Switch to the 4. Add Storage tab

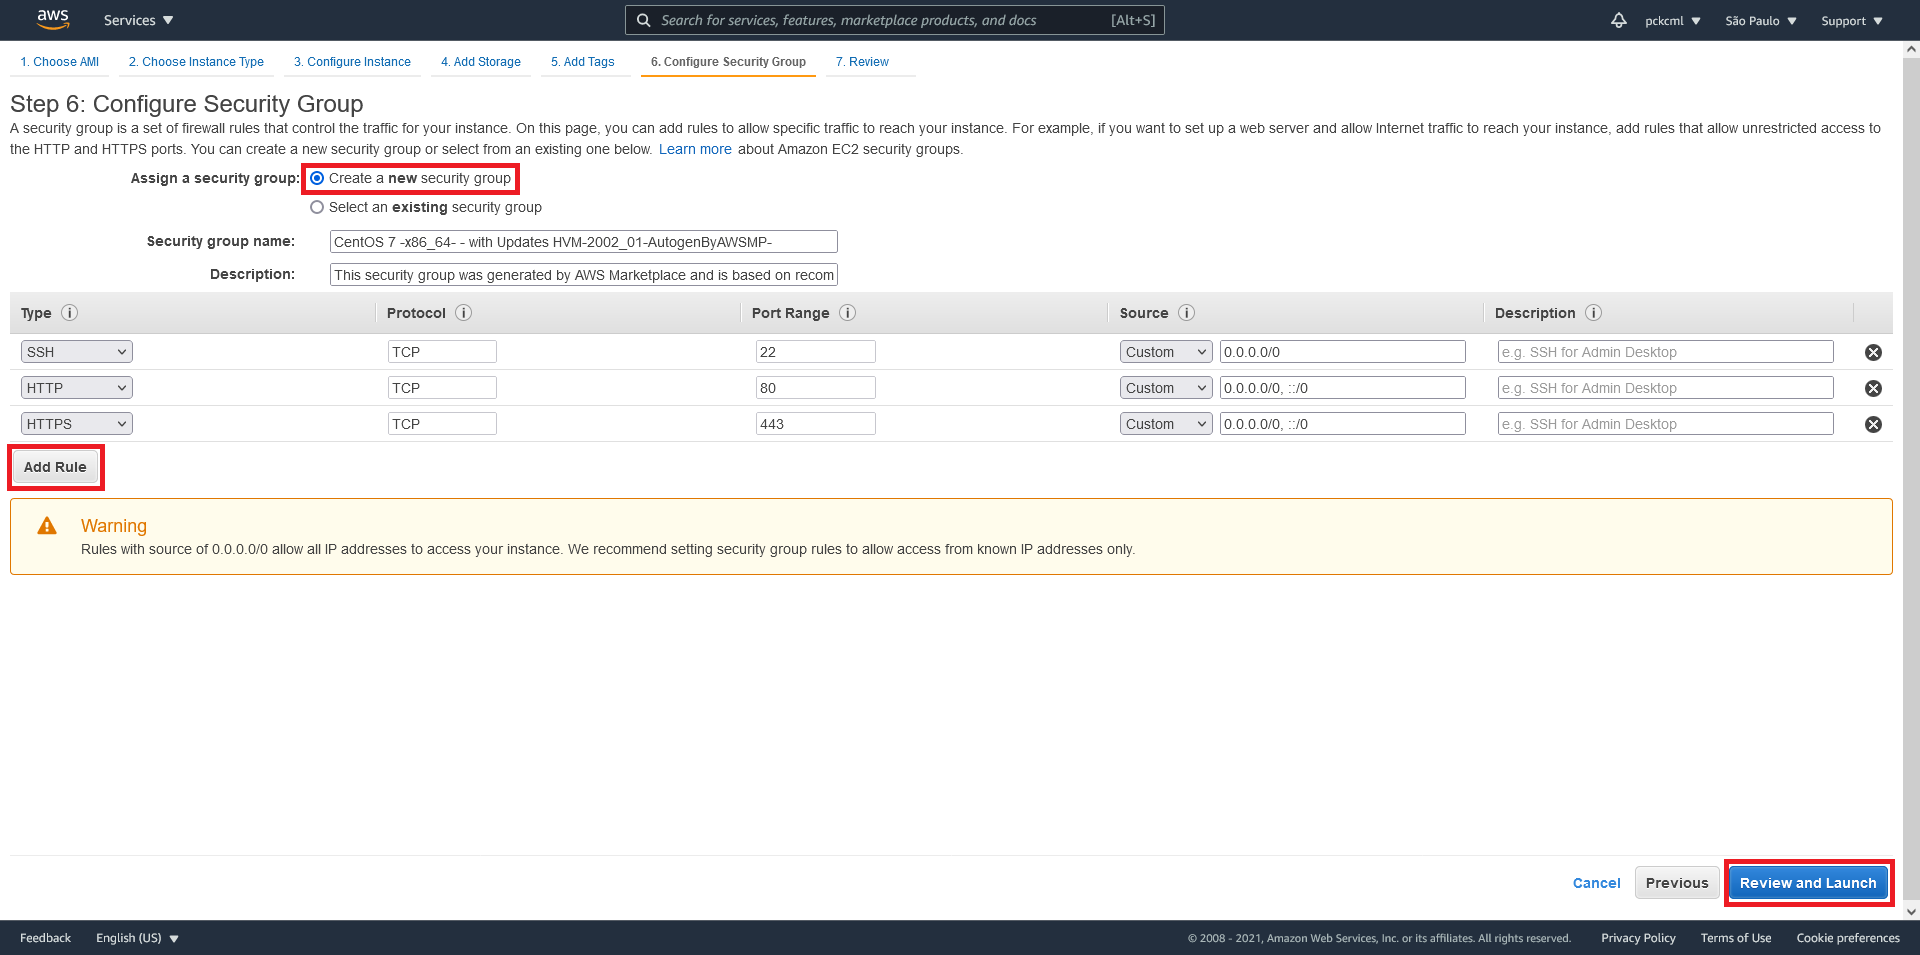[481, 62]
